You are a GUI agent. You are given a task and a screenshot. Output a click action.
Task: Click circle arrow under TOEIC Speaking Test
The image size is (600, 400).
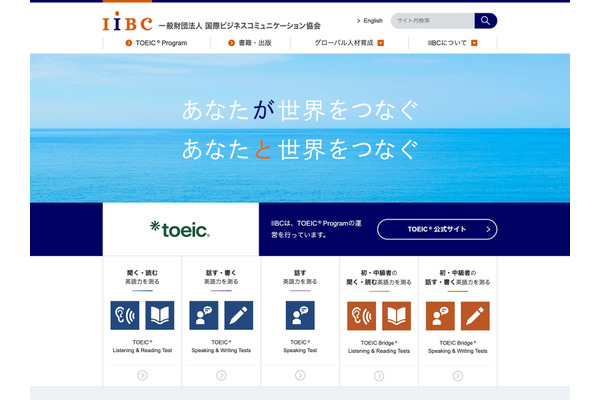pos(300,376)
